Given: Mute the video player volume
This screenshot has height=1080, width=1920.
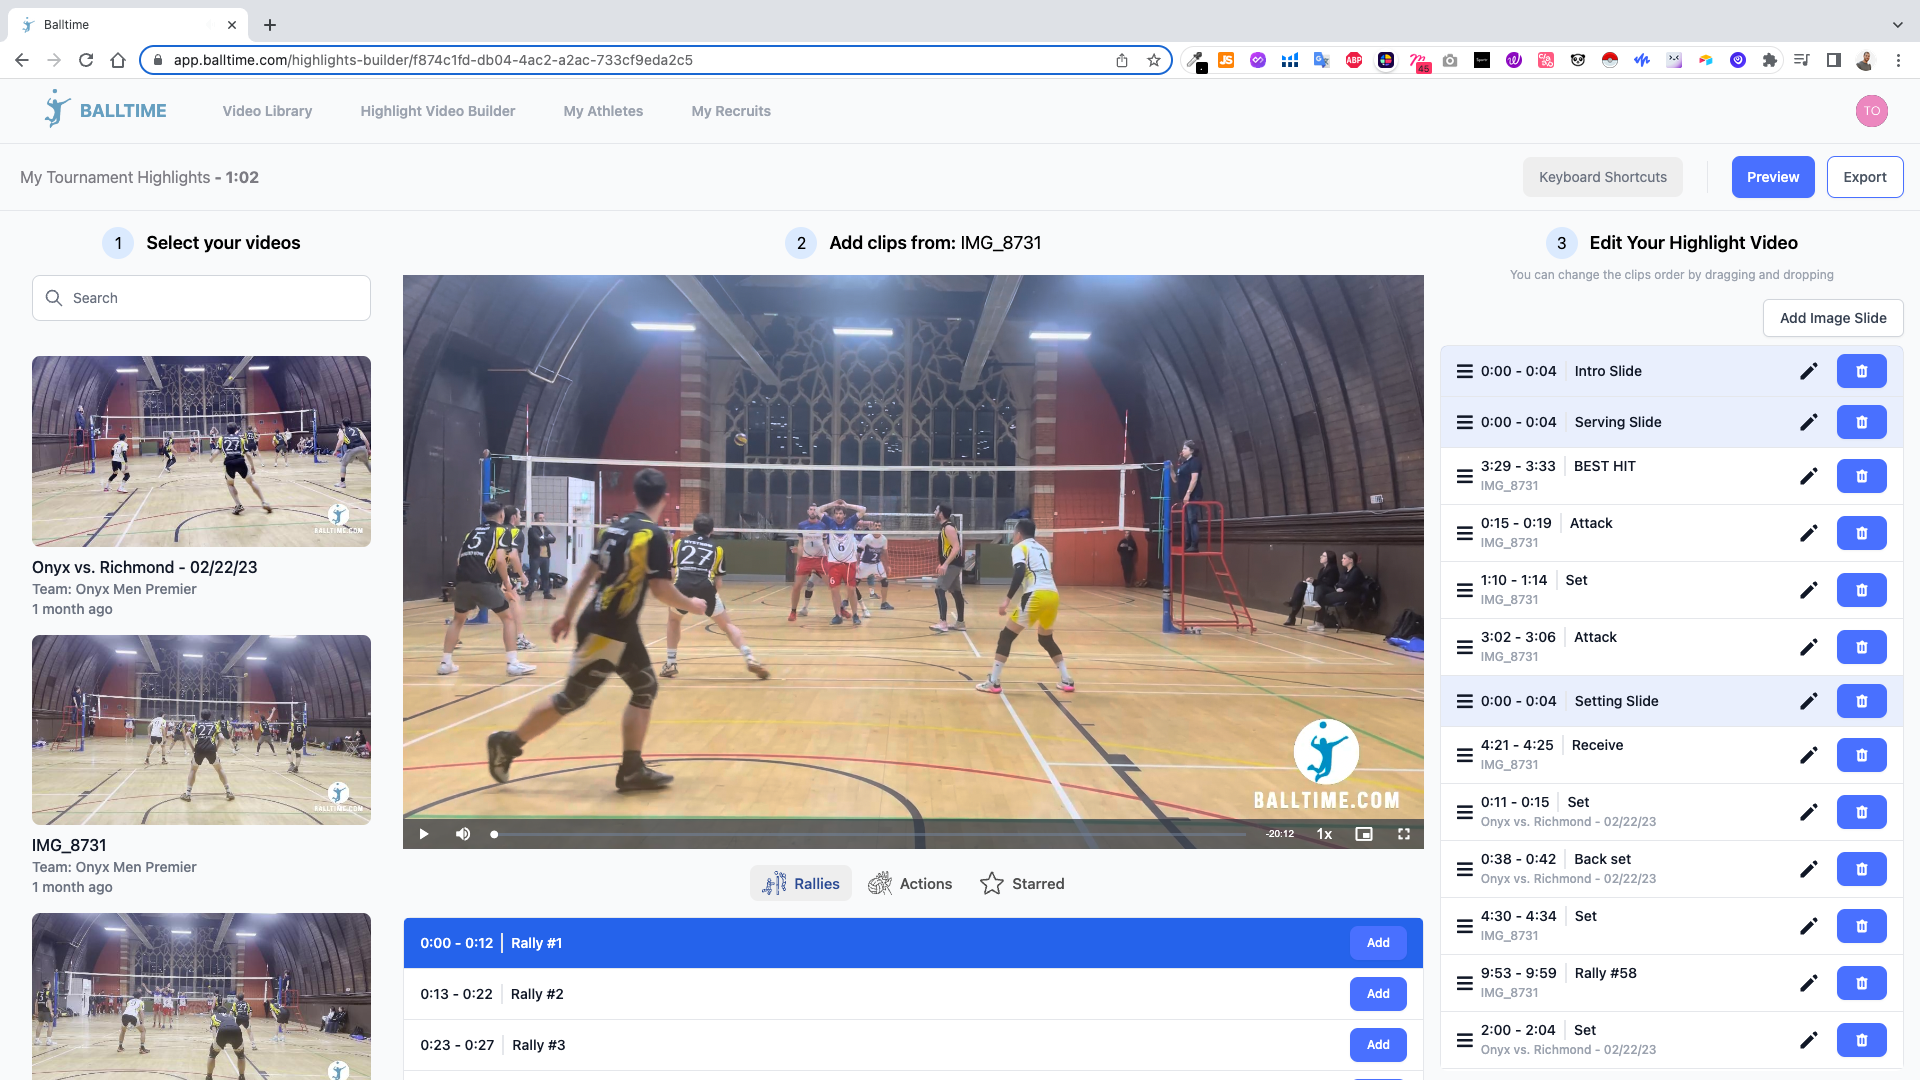Looking at the screenshot, I should pyautogui.click(x=463, y=834).
